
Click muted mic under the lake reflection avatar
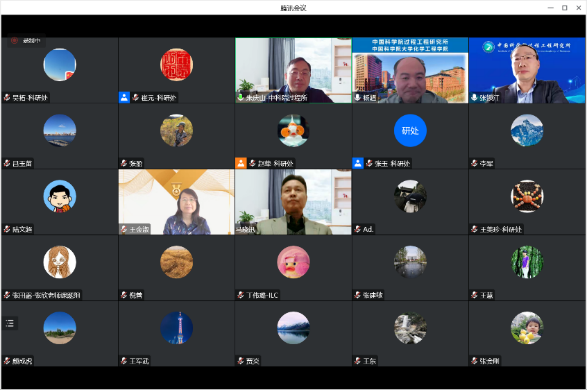[x=241, y=361]
